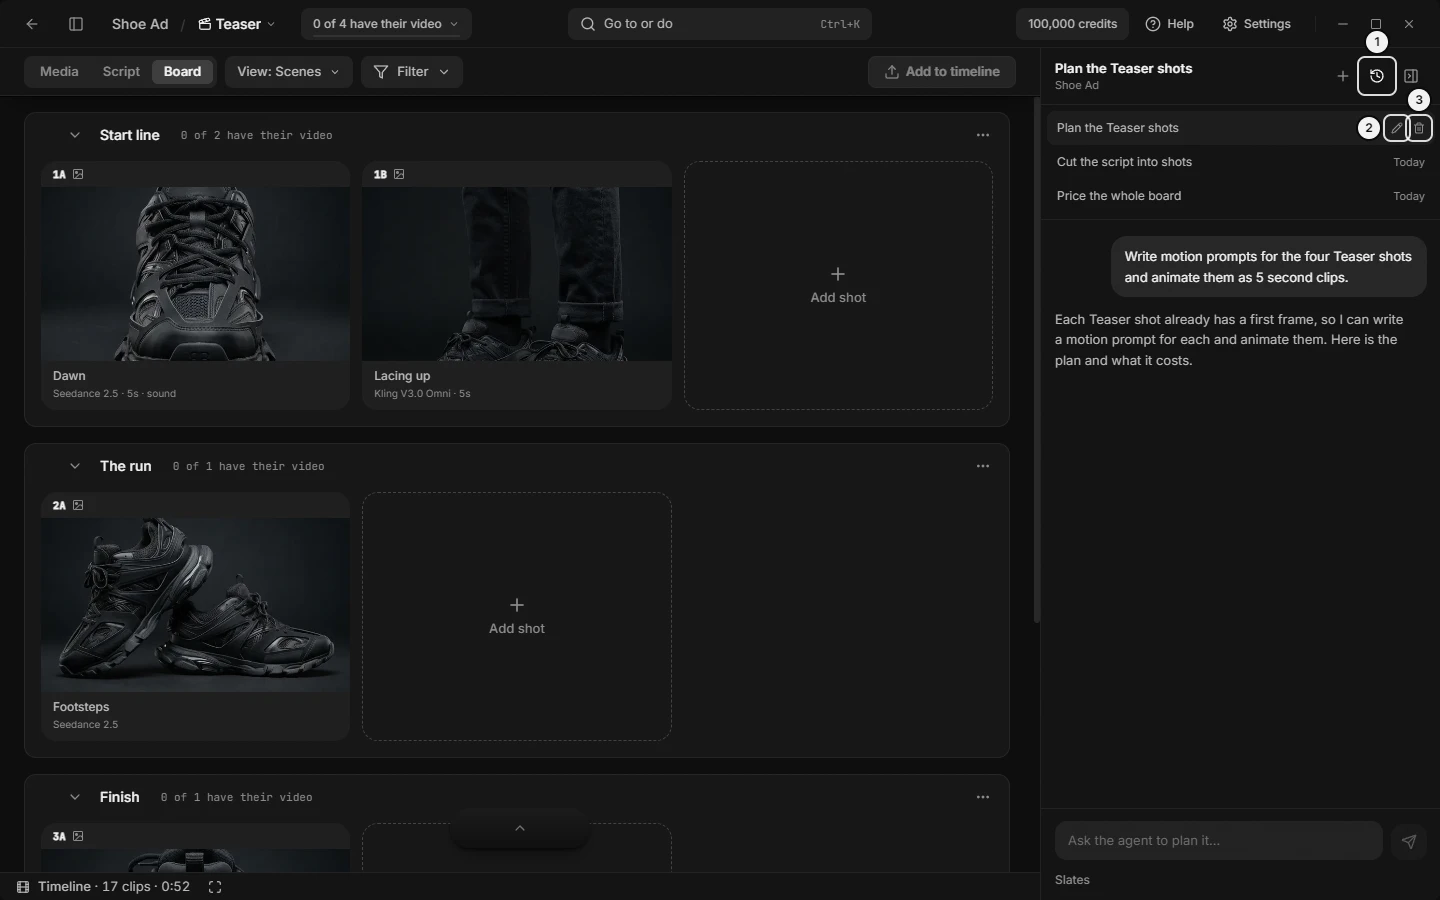
Task: Click Add to timeline button
Action: click(x=942, y=72)
